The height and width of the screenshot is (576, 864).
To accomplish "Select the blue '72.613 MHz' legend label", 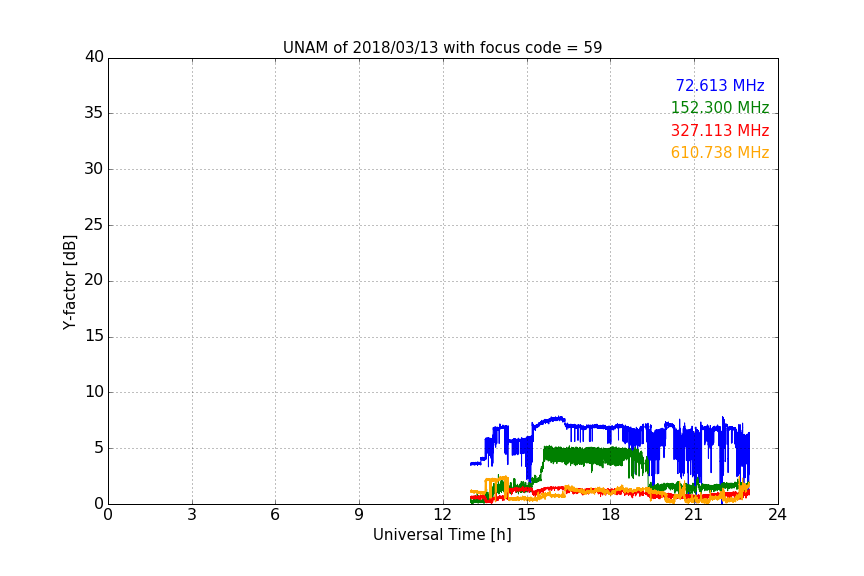I will point(720,85).
